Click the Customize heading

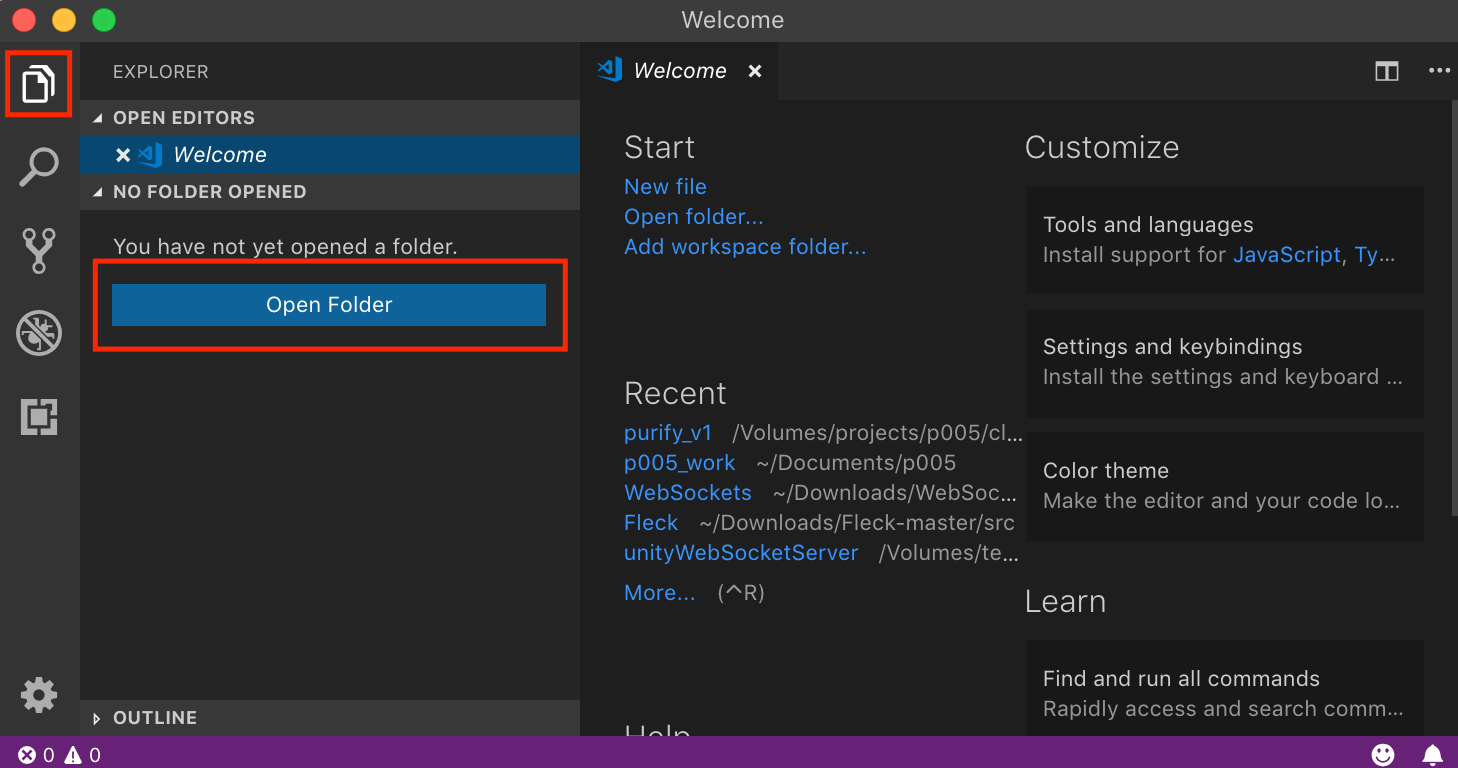(x=1102, y=147)
